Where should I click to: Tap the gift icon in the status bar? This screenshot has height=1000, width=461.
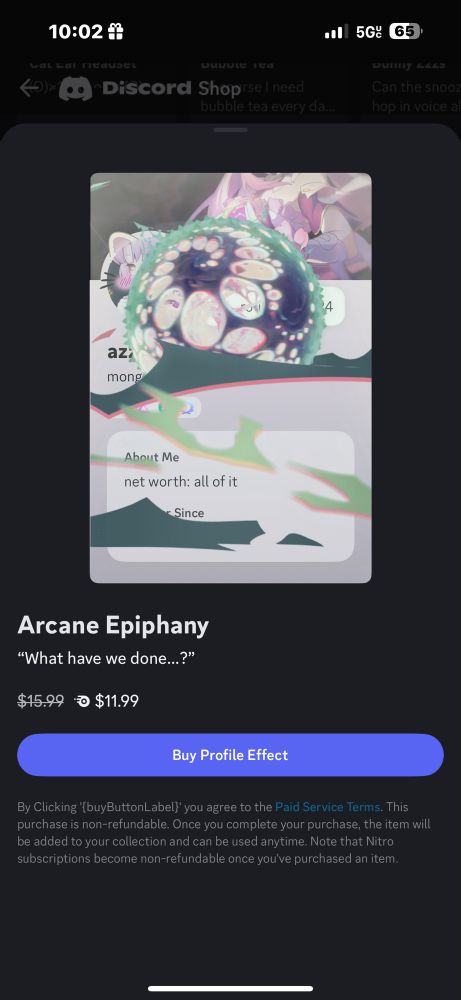(x=115, y=32)
